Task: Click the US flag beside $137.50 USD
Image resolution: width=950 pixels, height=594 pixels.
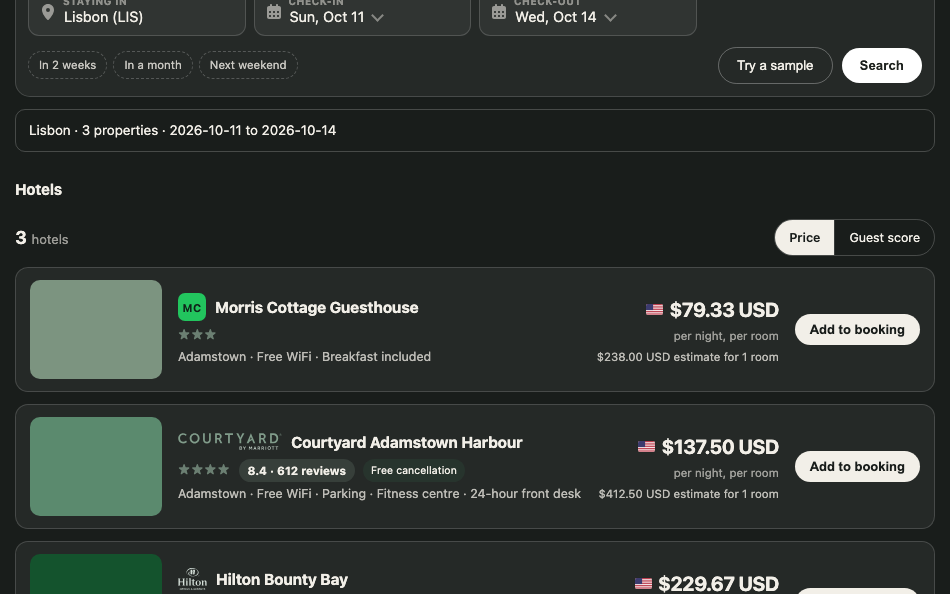Action: point(646,447)
